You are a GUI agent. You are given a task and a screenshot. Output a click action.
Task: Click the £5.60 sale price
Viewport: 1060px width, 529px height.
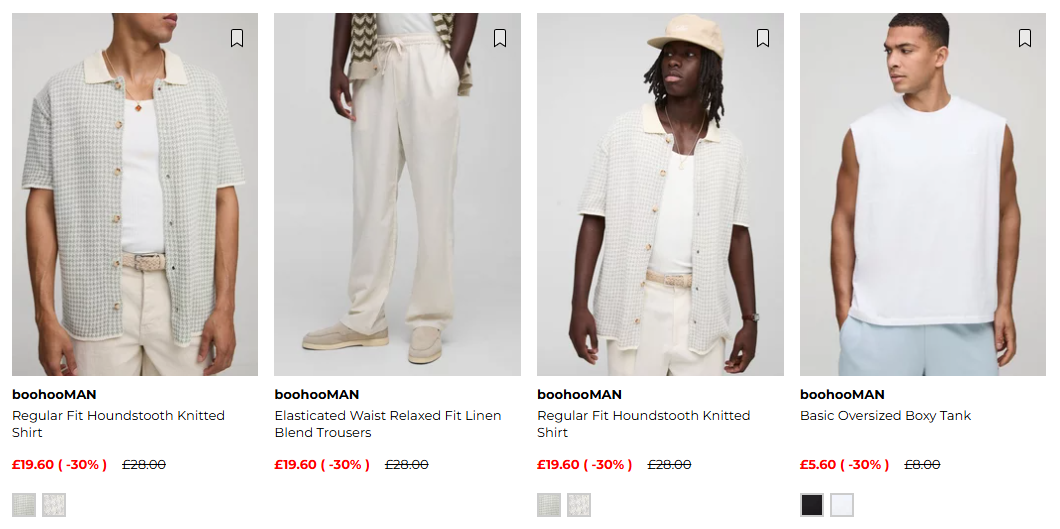click(817, 465)
